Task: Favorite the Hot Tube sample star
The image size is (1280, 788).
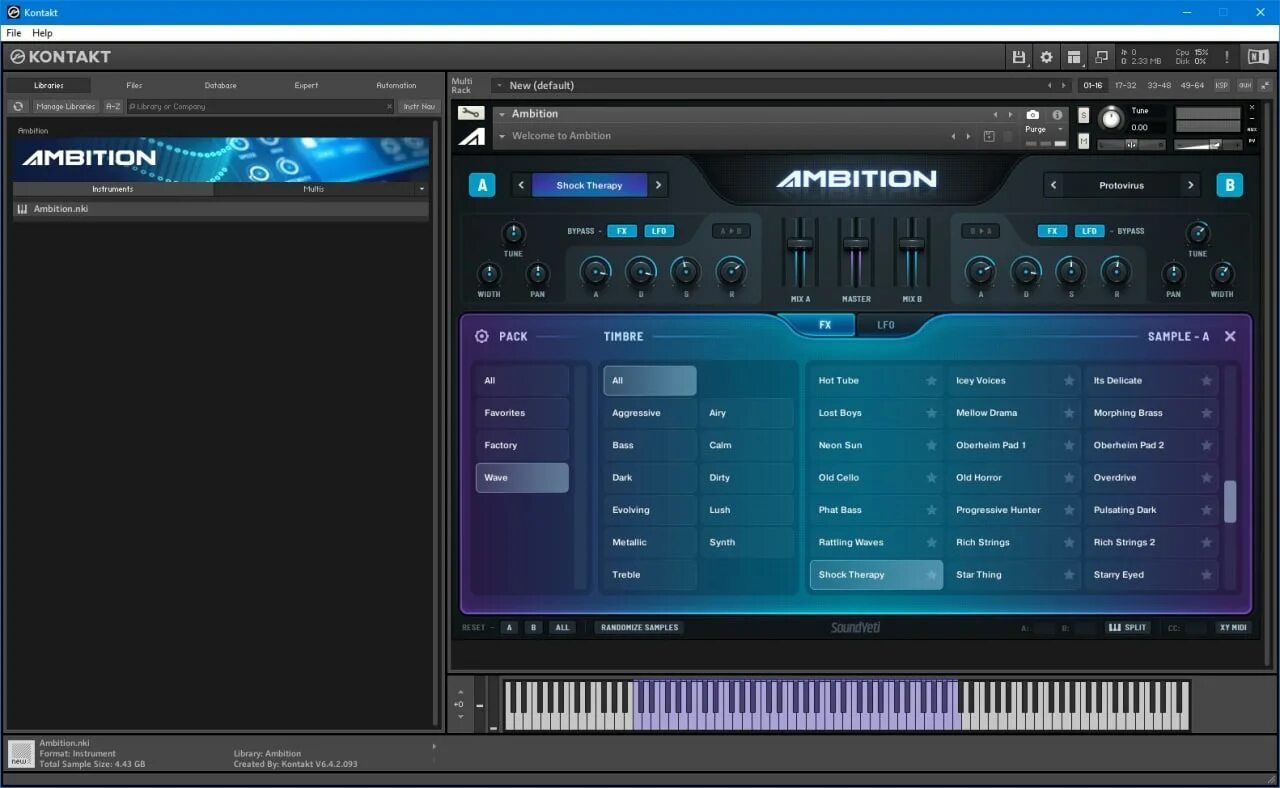Action: pos(931,381)
